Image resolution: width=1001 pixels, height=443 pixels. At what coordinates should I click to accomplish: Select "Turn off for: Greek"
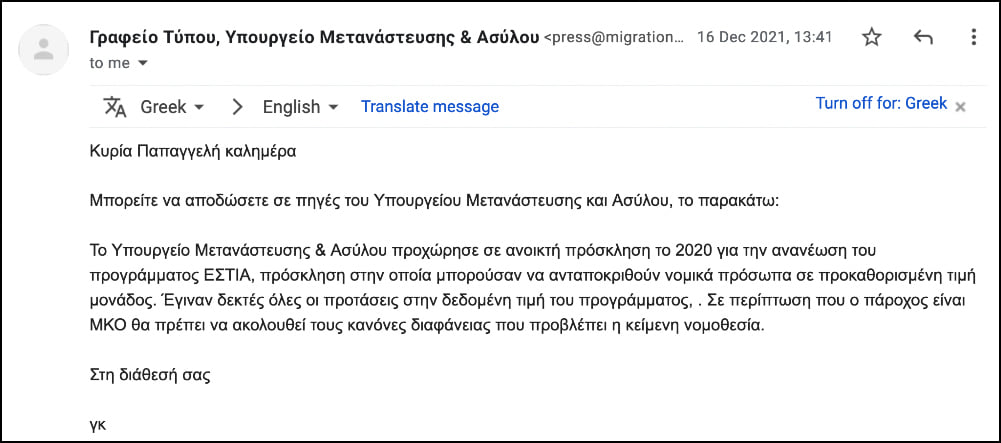click(x=881, y=103)
